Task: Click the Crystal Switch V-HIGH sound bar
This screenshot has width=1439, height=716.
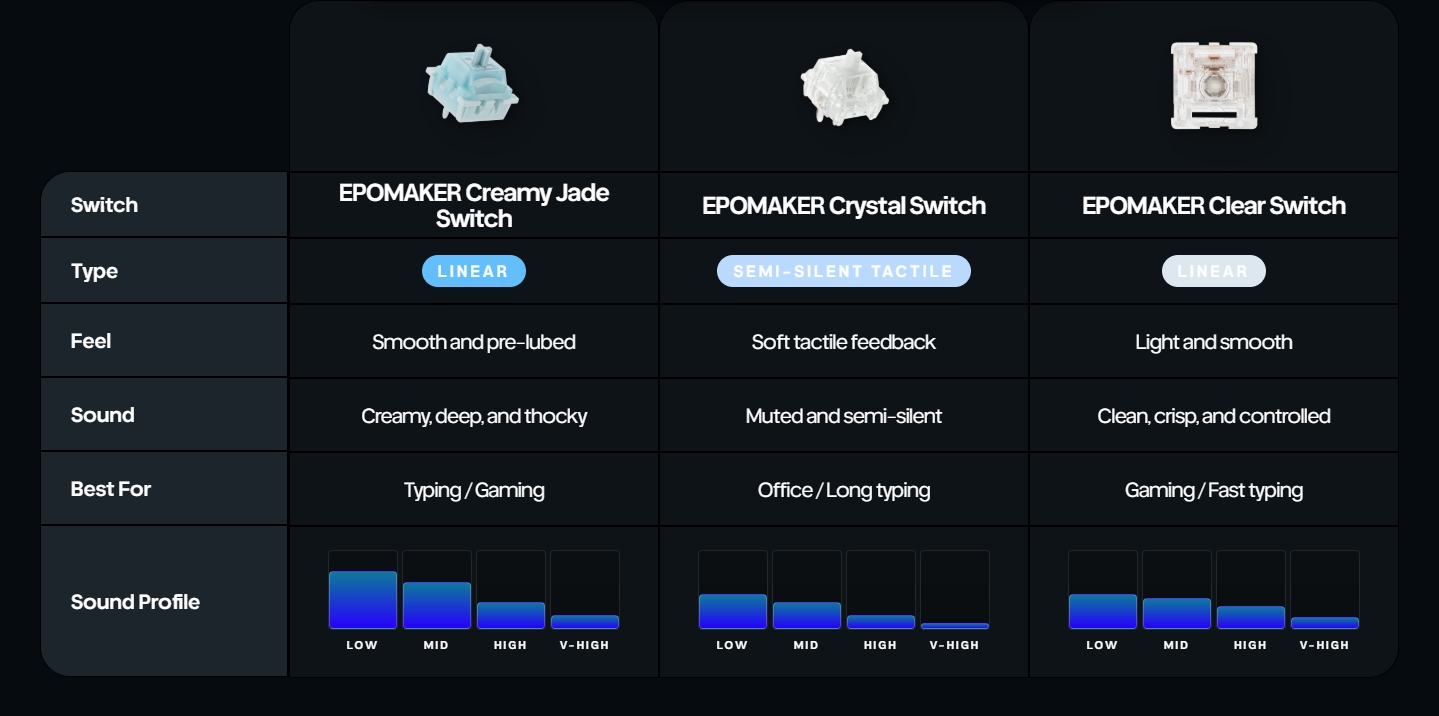Action: [x=955, y=626]
